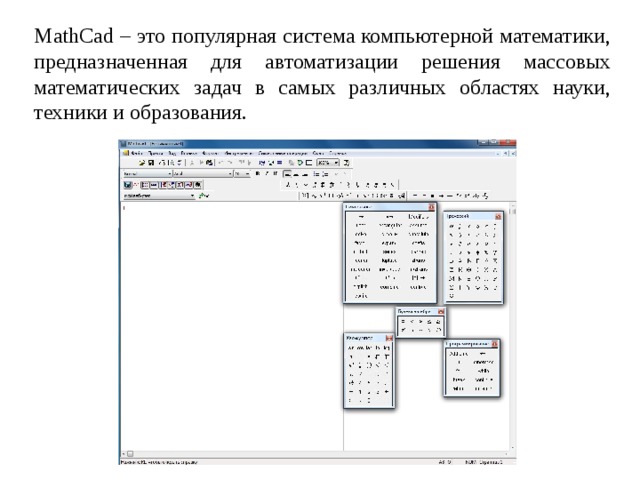This screenshot has height=480, width=640.
Task: Click the horizontal scrollbar at the worksheet bottom
Action: 315,453
